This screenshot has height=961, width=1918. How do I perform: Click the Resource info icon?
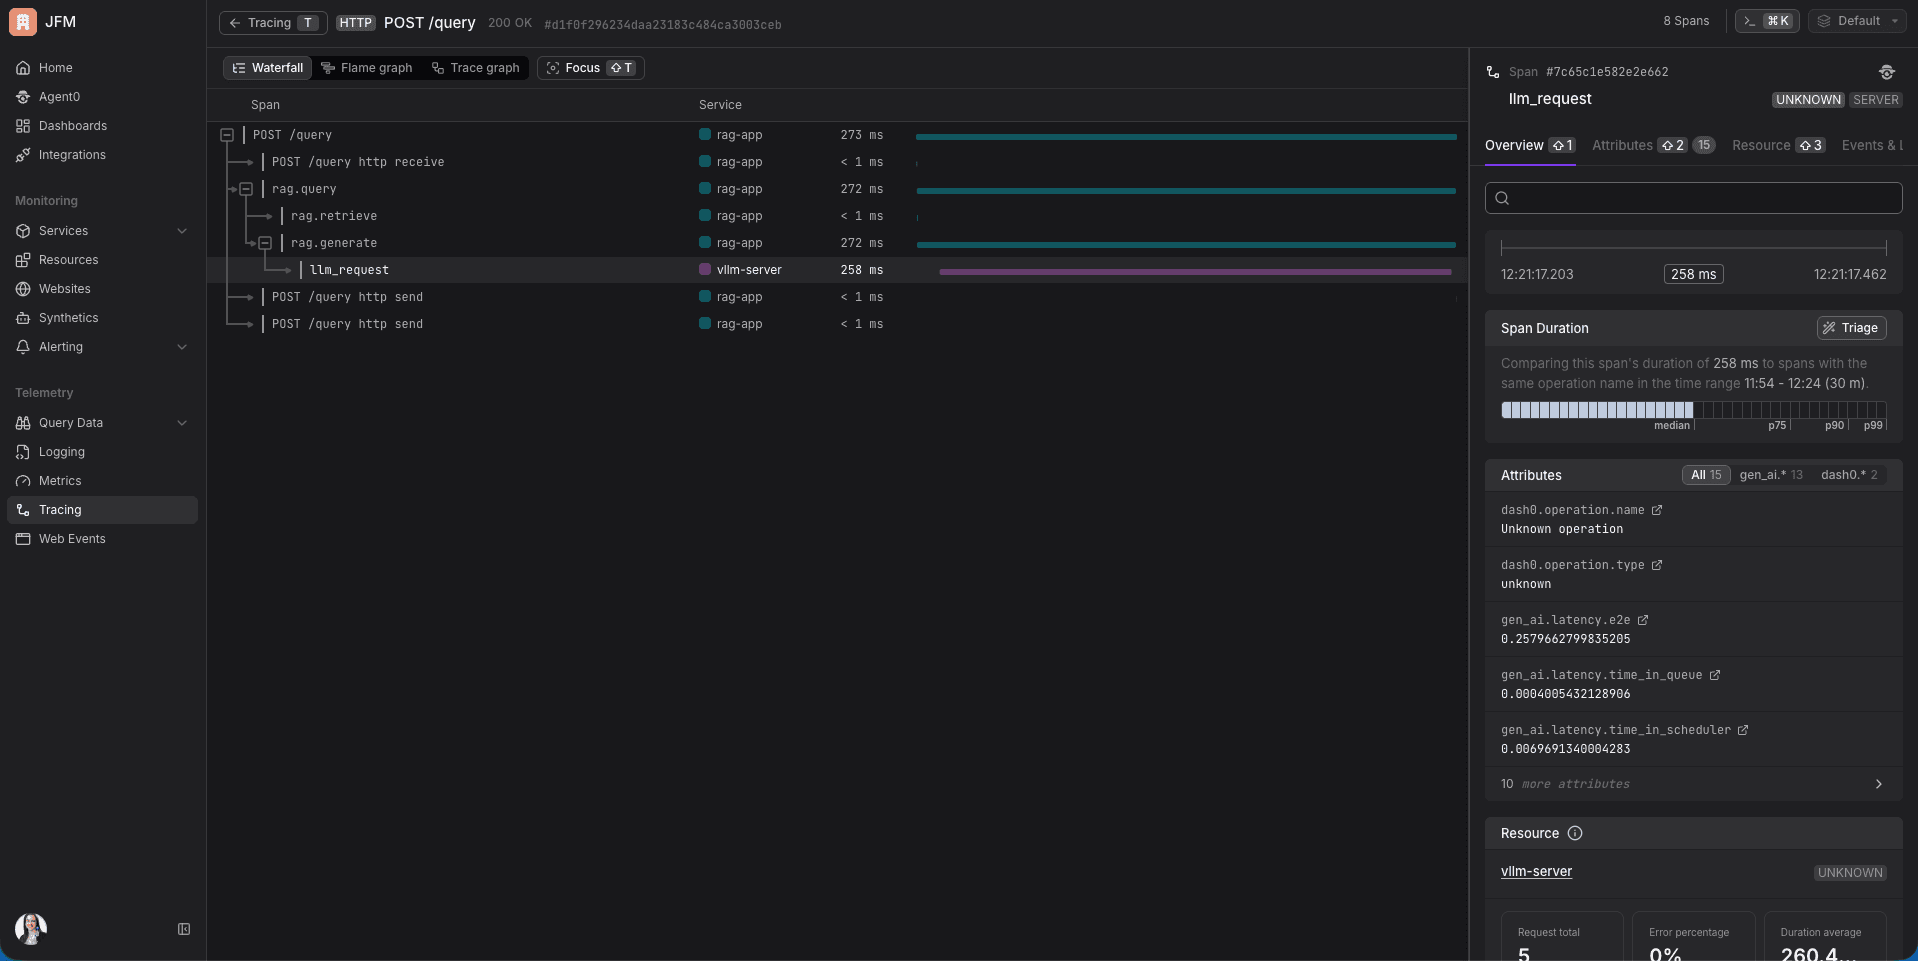tap(1575, 833)
